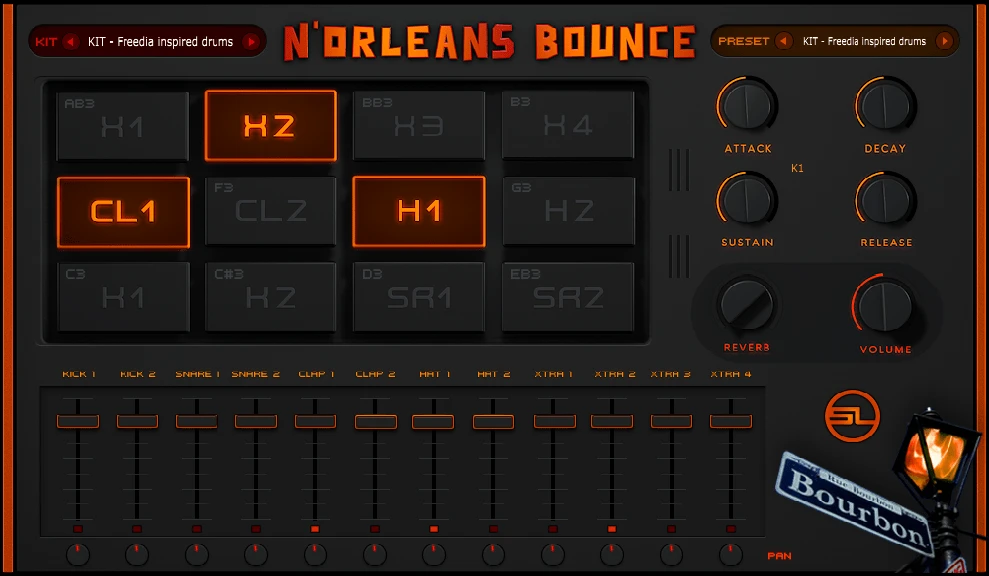Load the previous kit with KIT left arrow

point(71,42)
